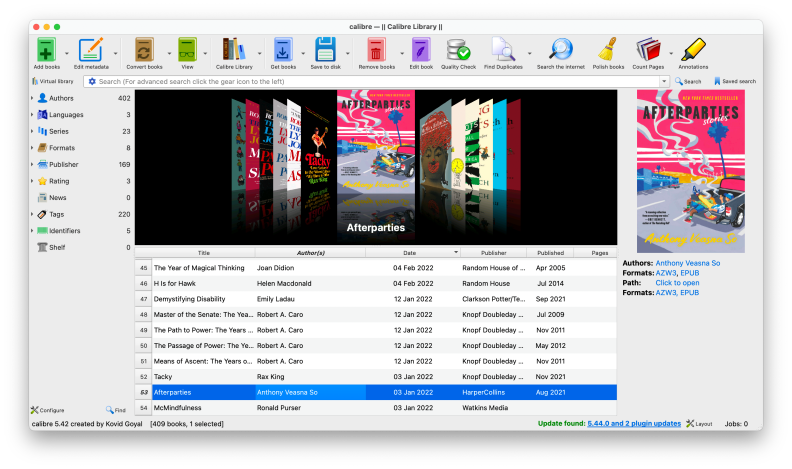Click advanced search gear icon
This screenshot has width=792, height=469.
[92, 81]
